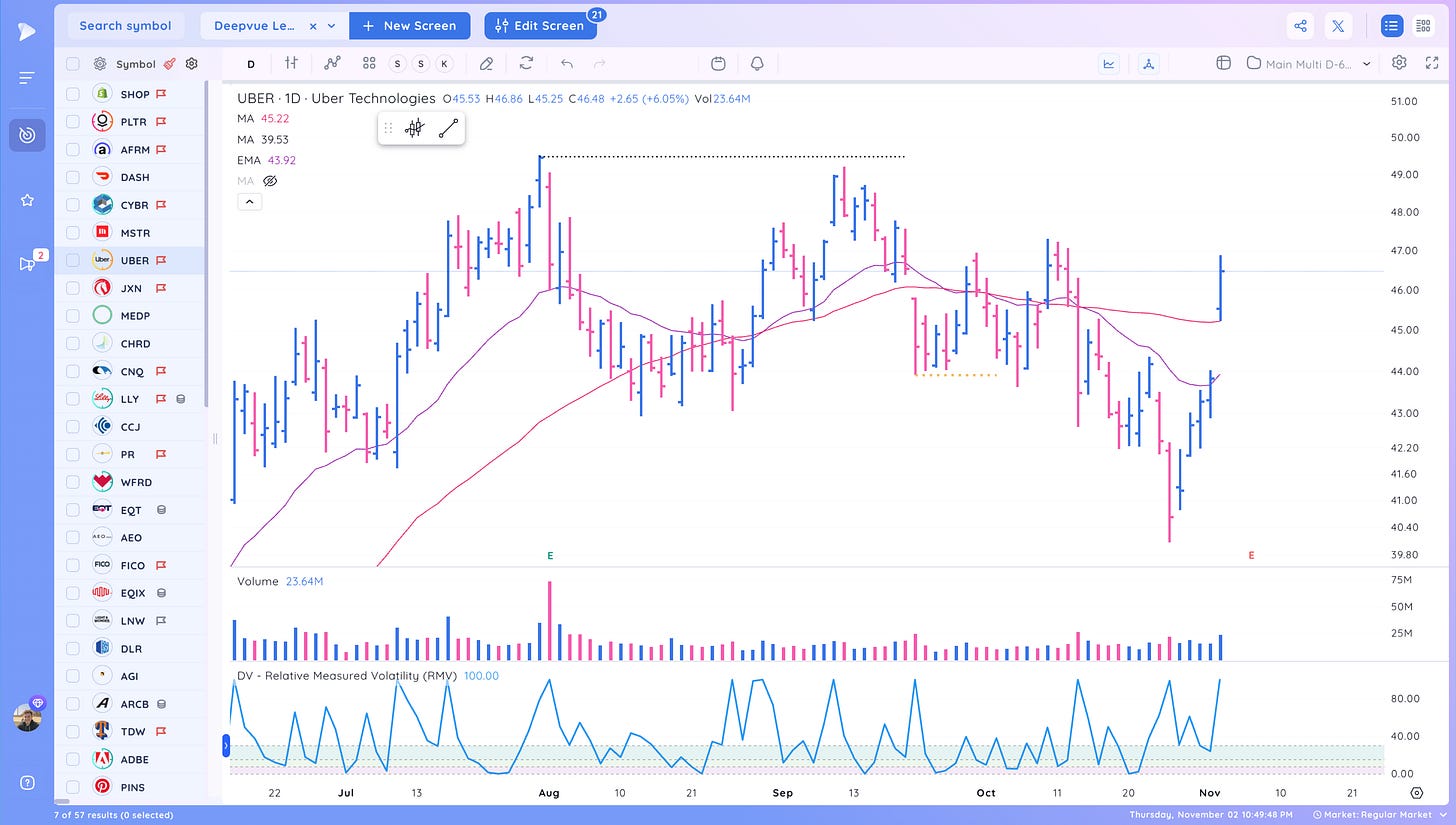This screenshot has width=1456, height=825.
Task: Select the candlestick crosshair tool in floating toolbar
Action: tap(414, 128)
